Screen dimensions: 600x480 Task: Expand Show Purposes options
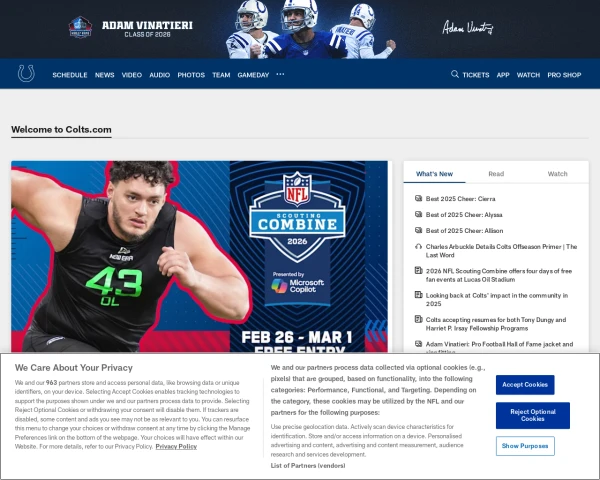(x=525, y=446)
